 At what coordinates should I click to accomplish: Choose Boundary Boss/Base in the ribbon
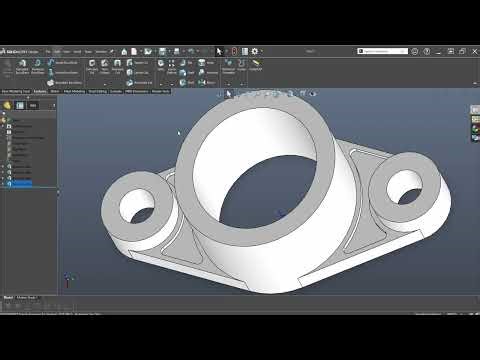(65, 83)
